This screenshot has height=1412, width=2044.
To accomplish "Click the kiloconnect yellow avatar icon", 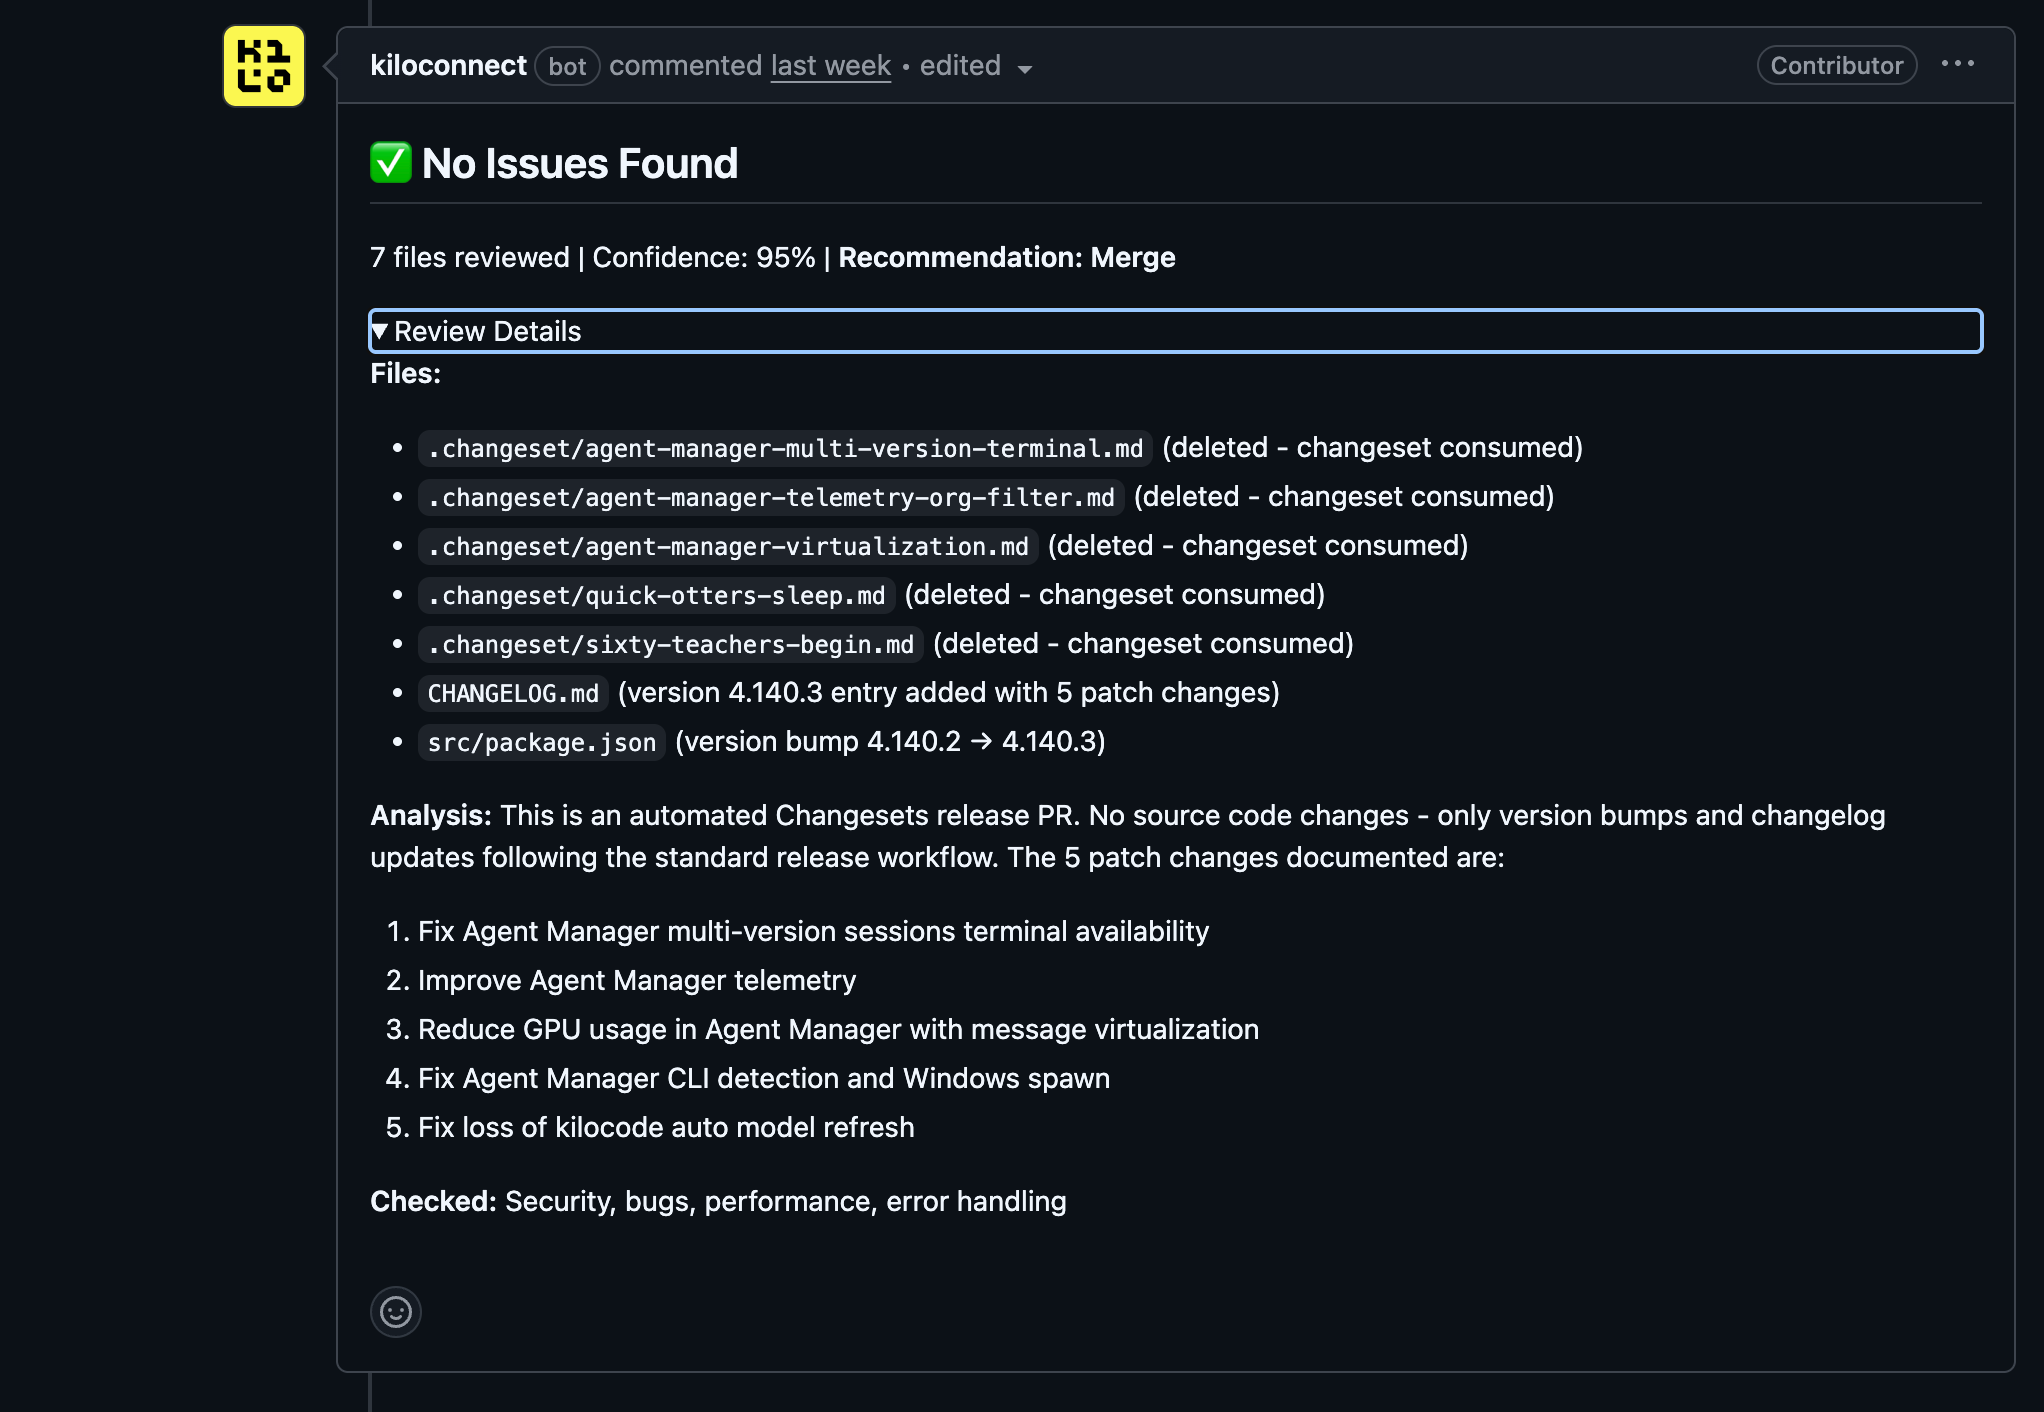I will (x=264, y=66).
